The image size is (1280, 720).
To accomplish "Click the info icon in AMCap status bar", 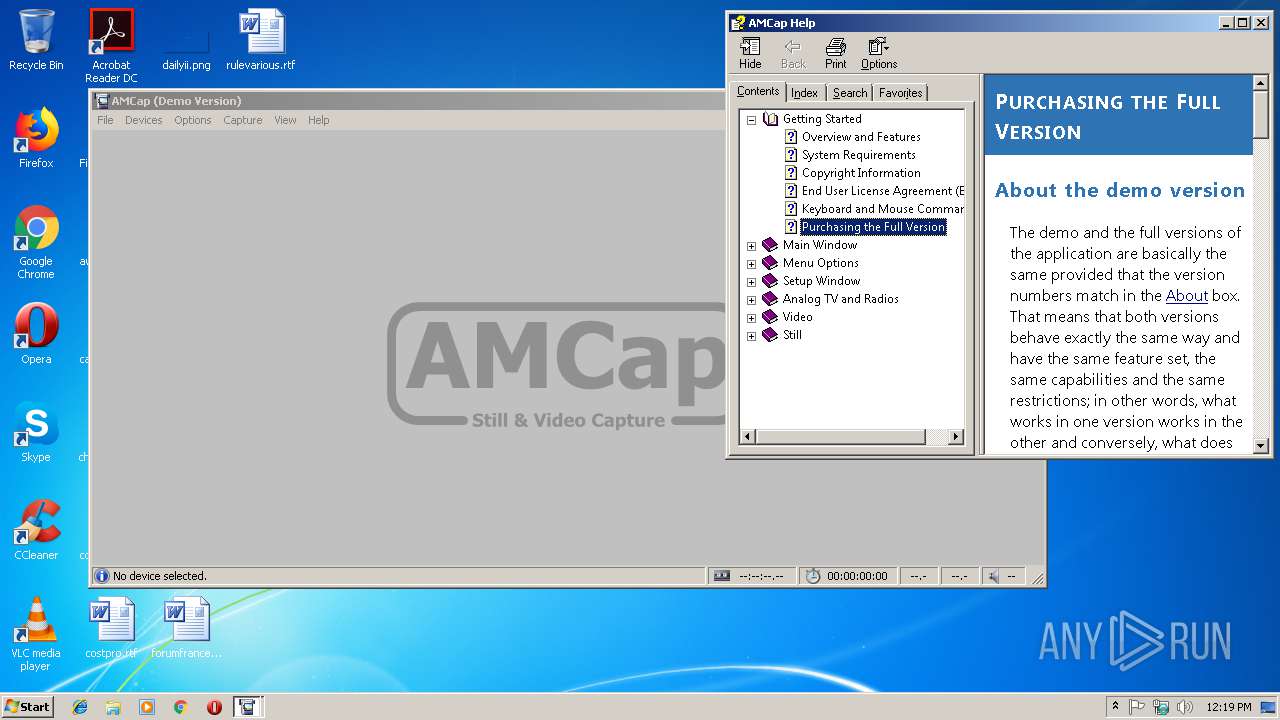I will (x=101, y=576).
